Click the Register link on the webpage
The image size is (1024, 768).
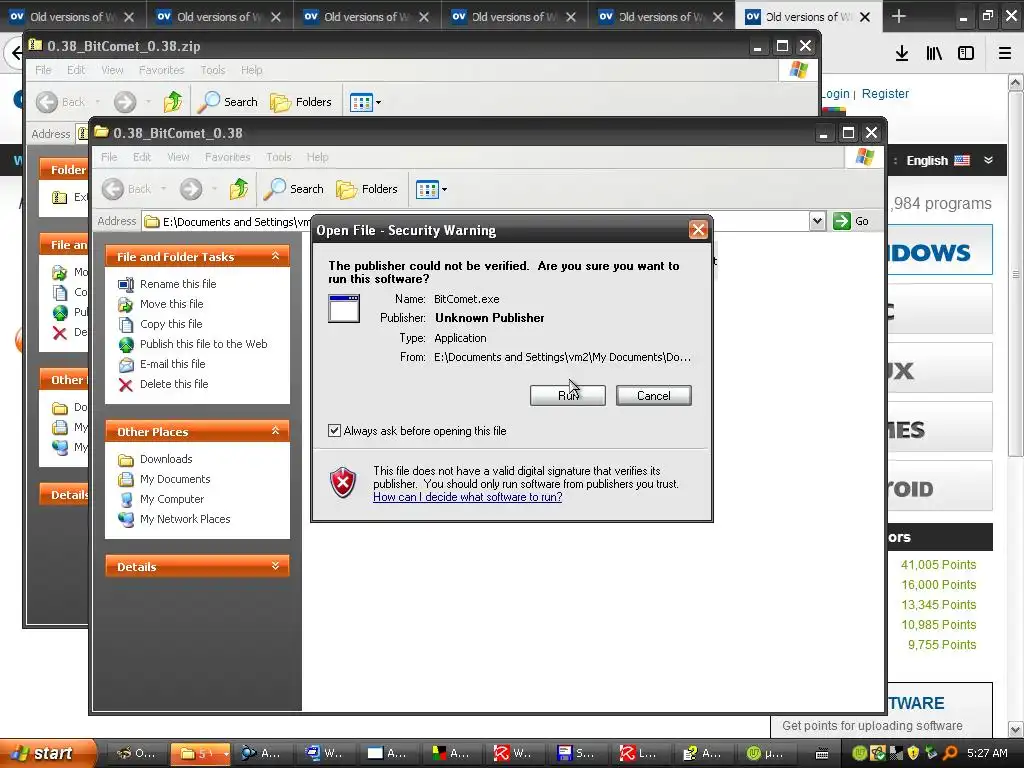(x=885, y=93)
